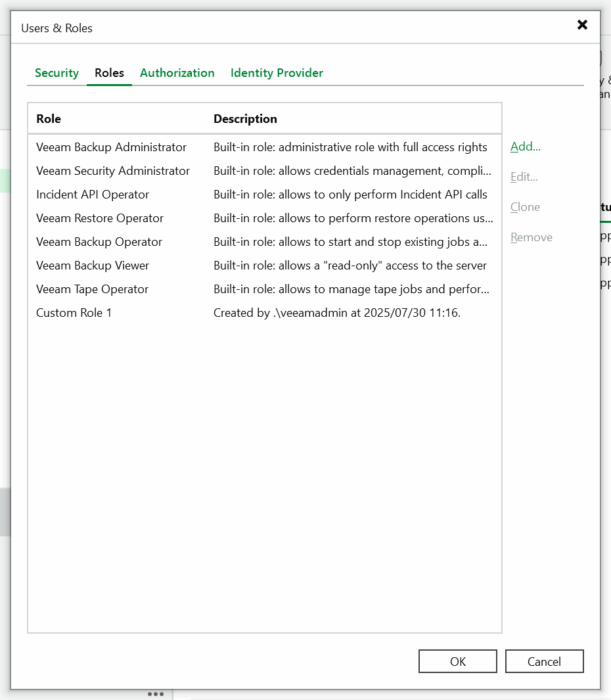611x700 pixels.
Task: Click the Edit... link
Action: [x=524, y=177]
